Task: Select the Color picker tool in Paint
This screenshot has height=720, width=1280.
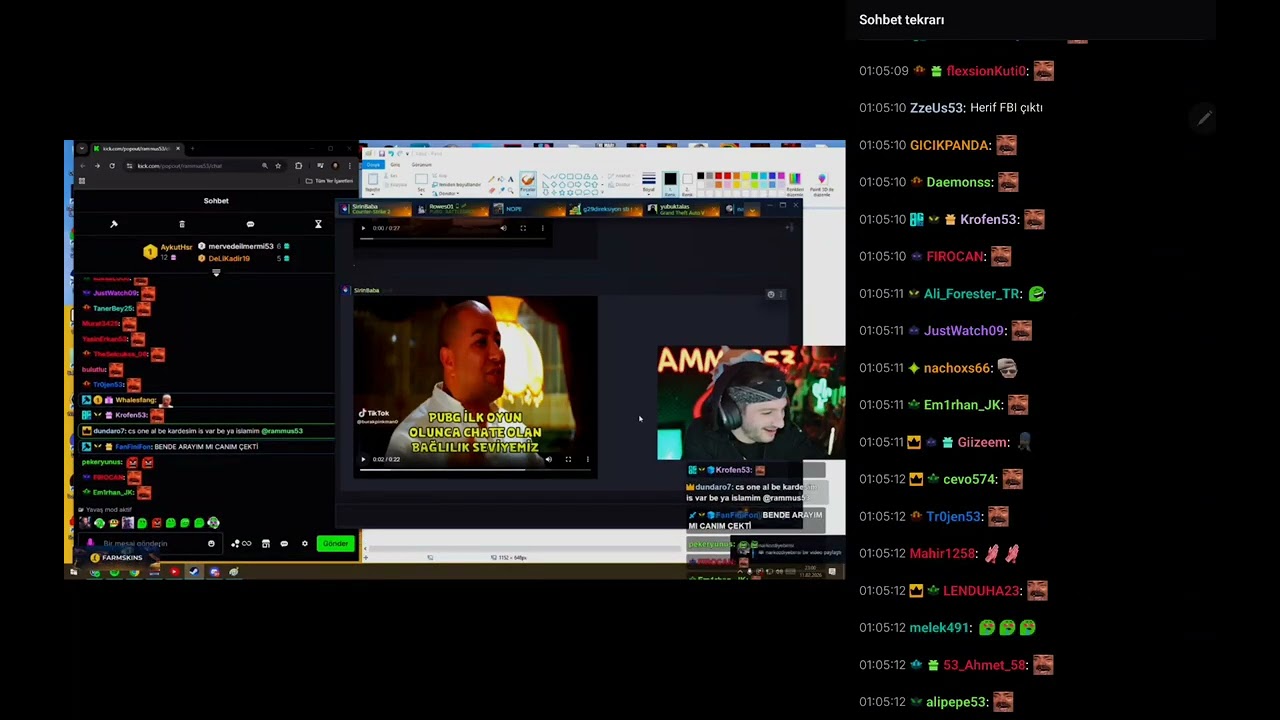Action: click(501, 190)
